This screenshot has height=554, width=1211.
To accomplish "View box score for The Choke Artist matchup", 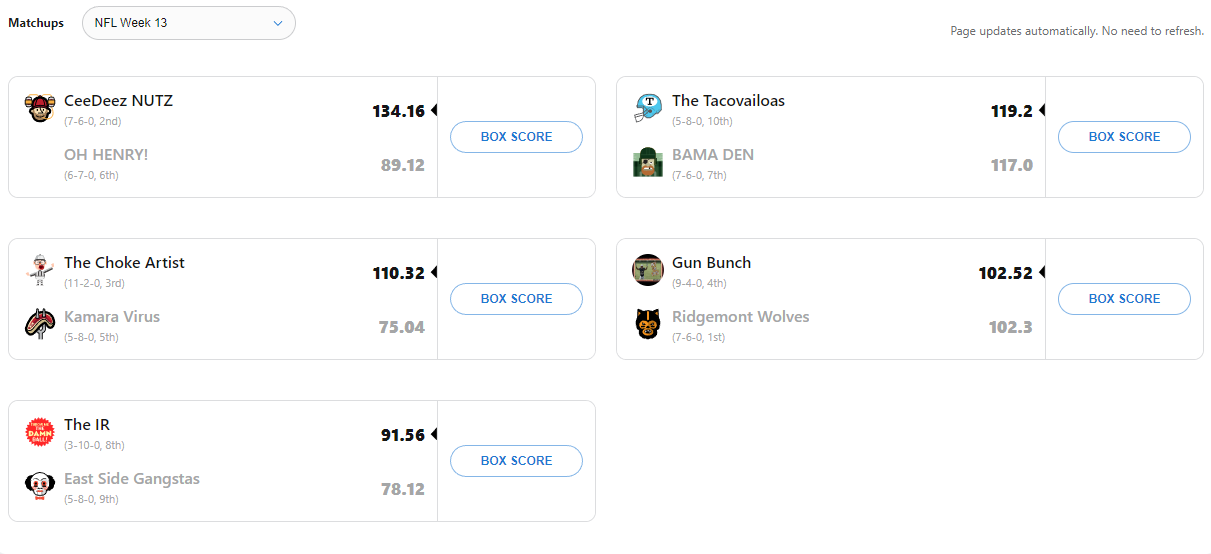I will coord(516,299).
